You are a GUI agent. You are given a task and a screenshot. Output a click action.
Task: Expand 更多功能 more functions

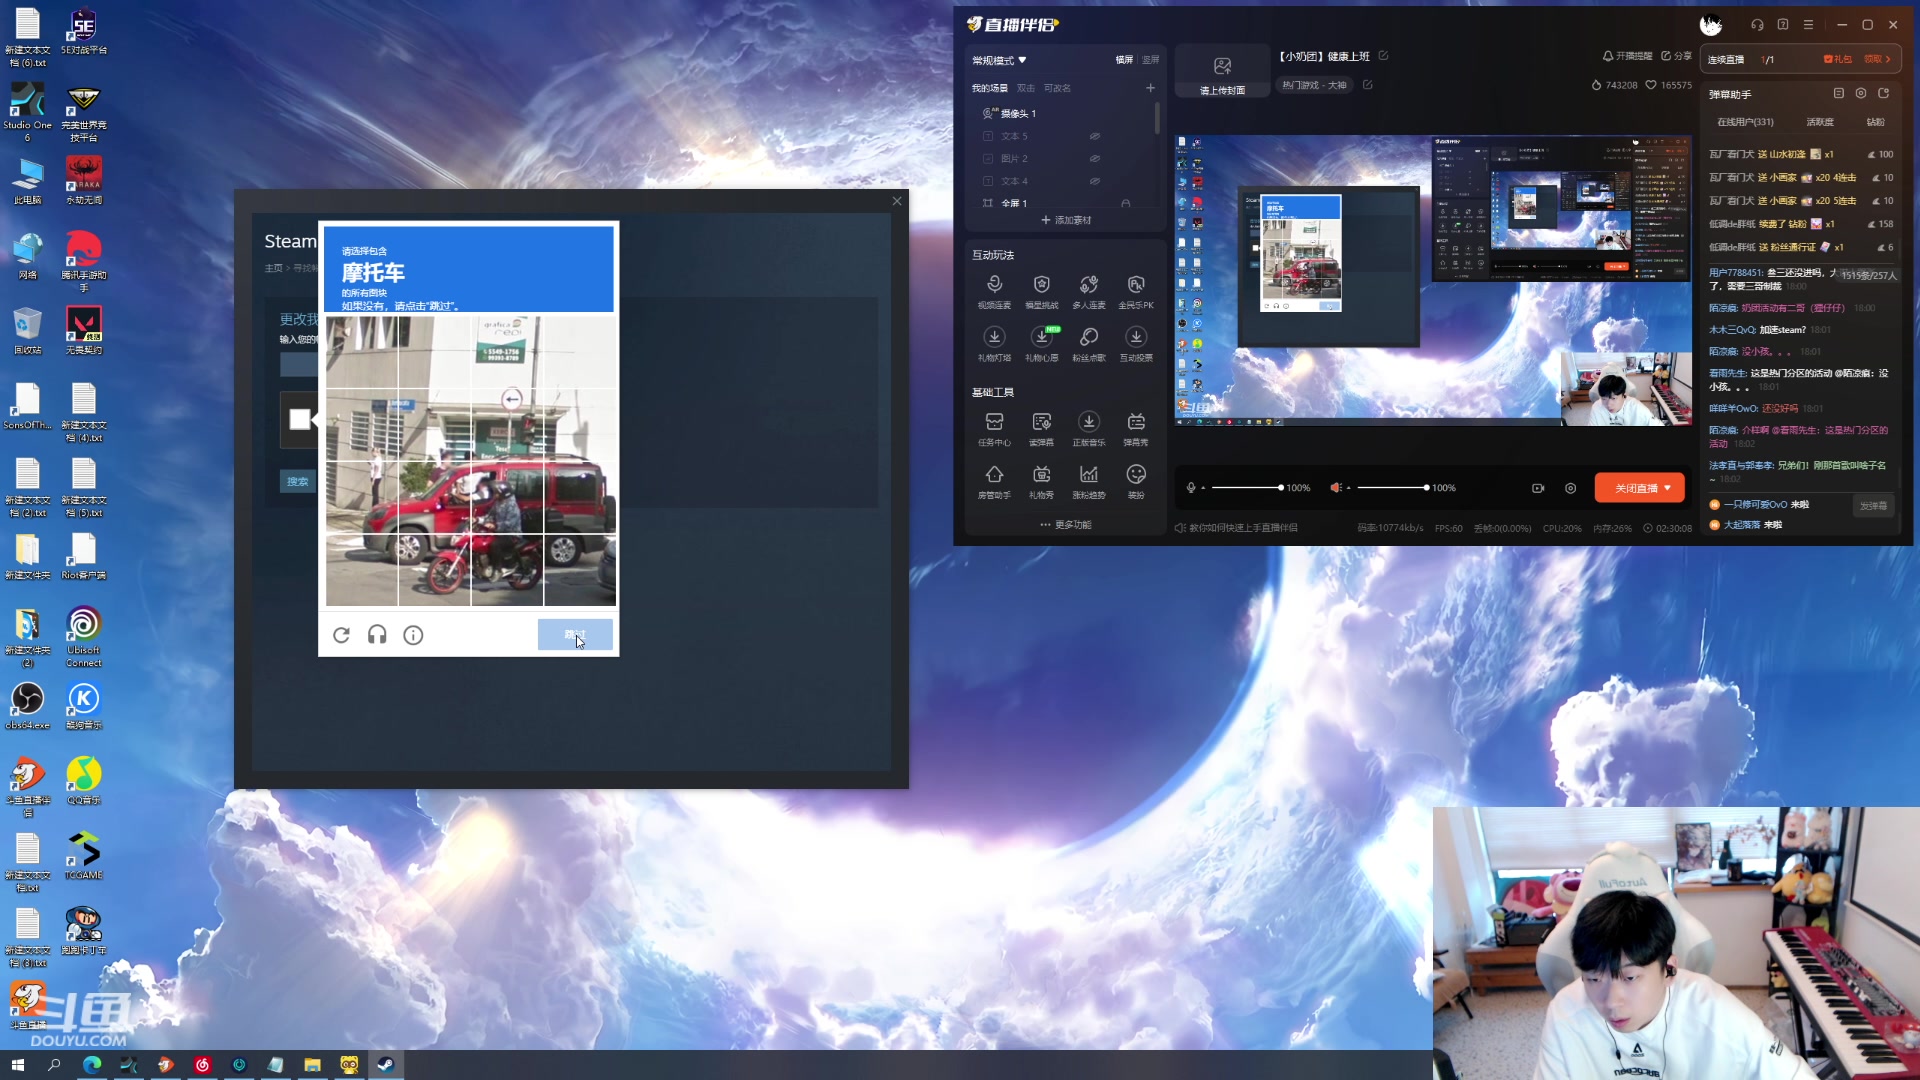[x=1066, y=525]
